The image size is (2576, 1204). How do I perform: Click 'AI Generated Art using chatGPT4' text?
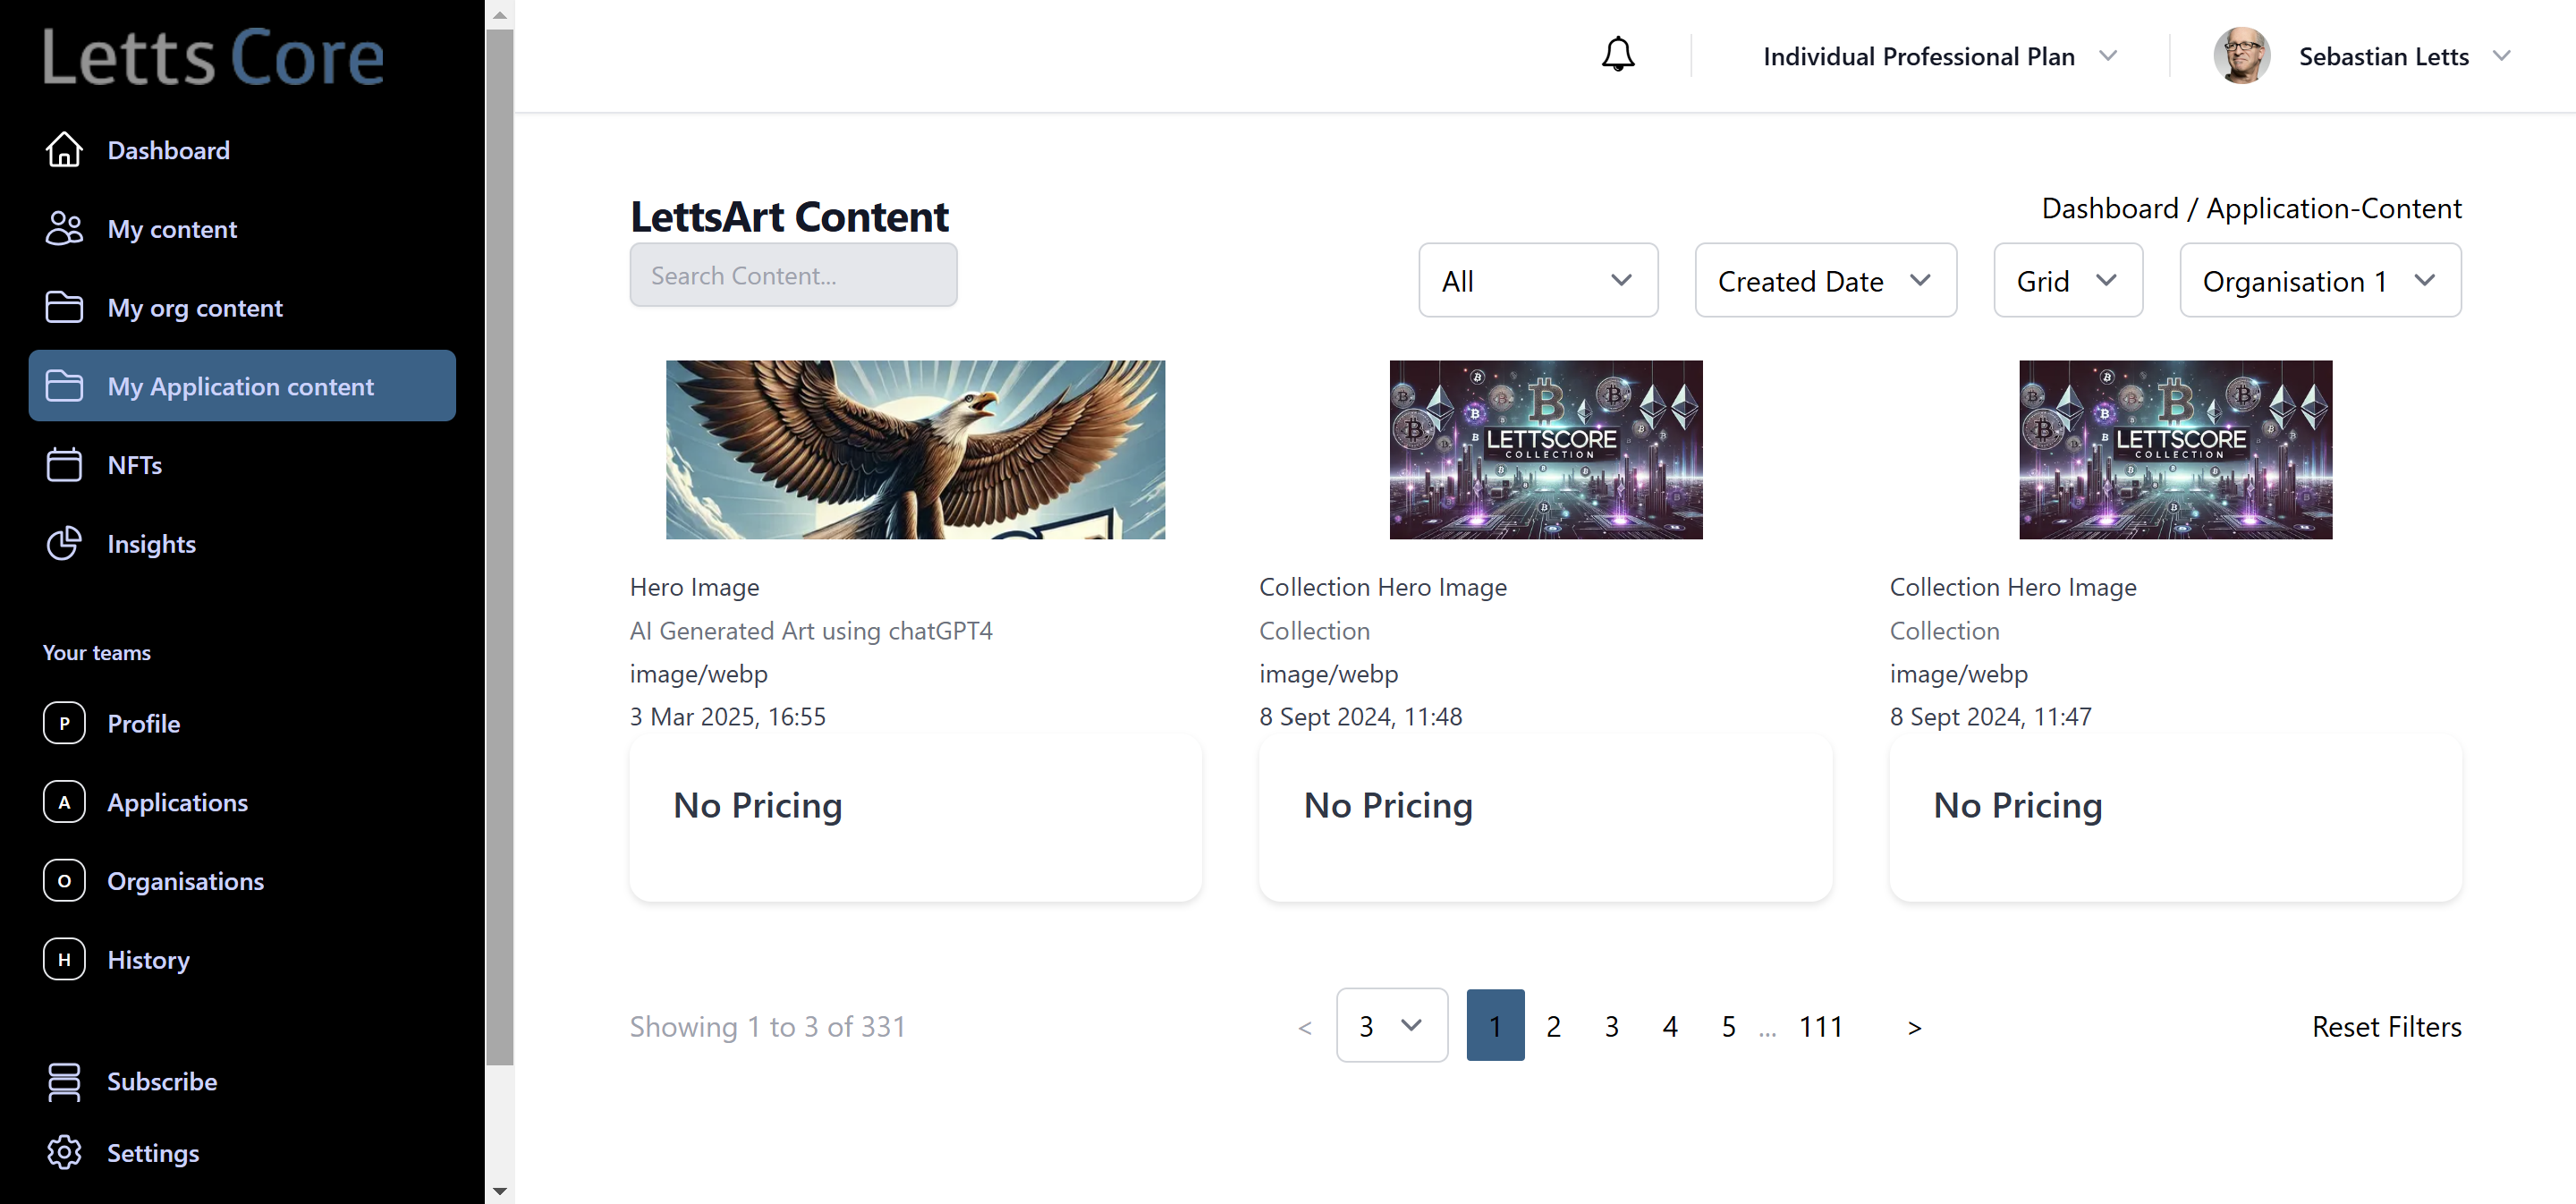click(x=811, y=631)
